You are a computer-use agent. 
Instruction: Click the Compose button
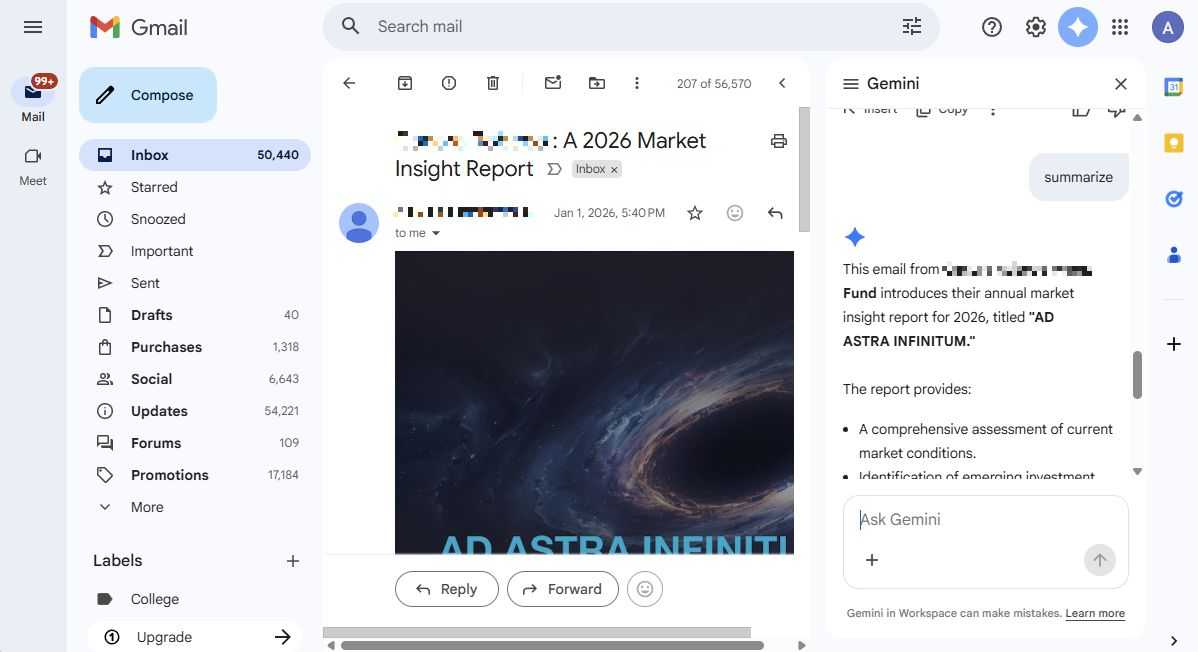pos(147,95)
